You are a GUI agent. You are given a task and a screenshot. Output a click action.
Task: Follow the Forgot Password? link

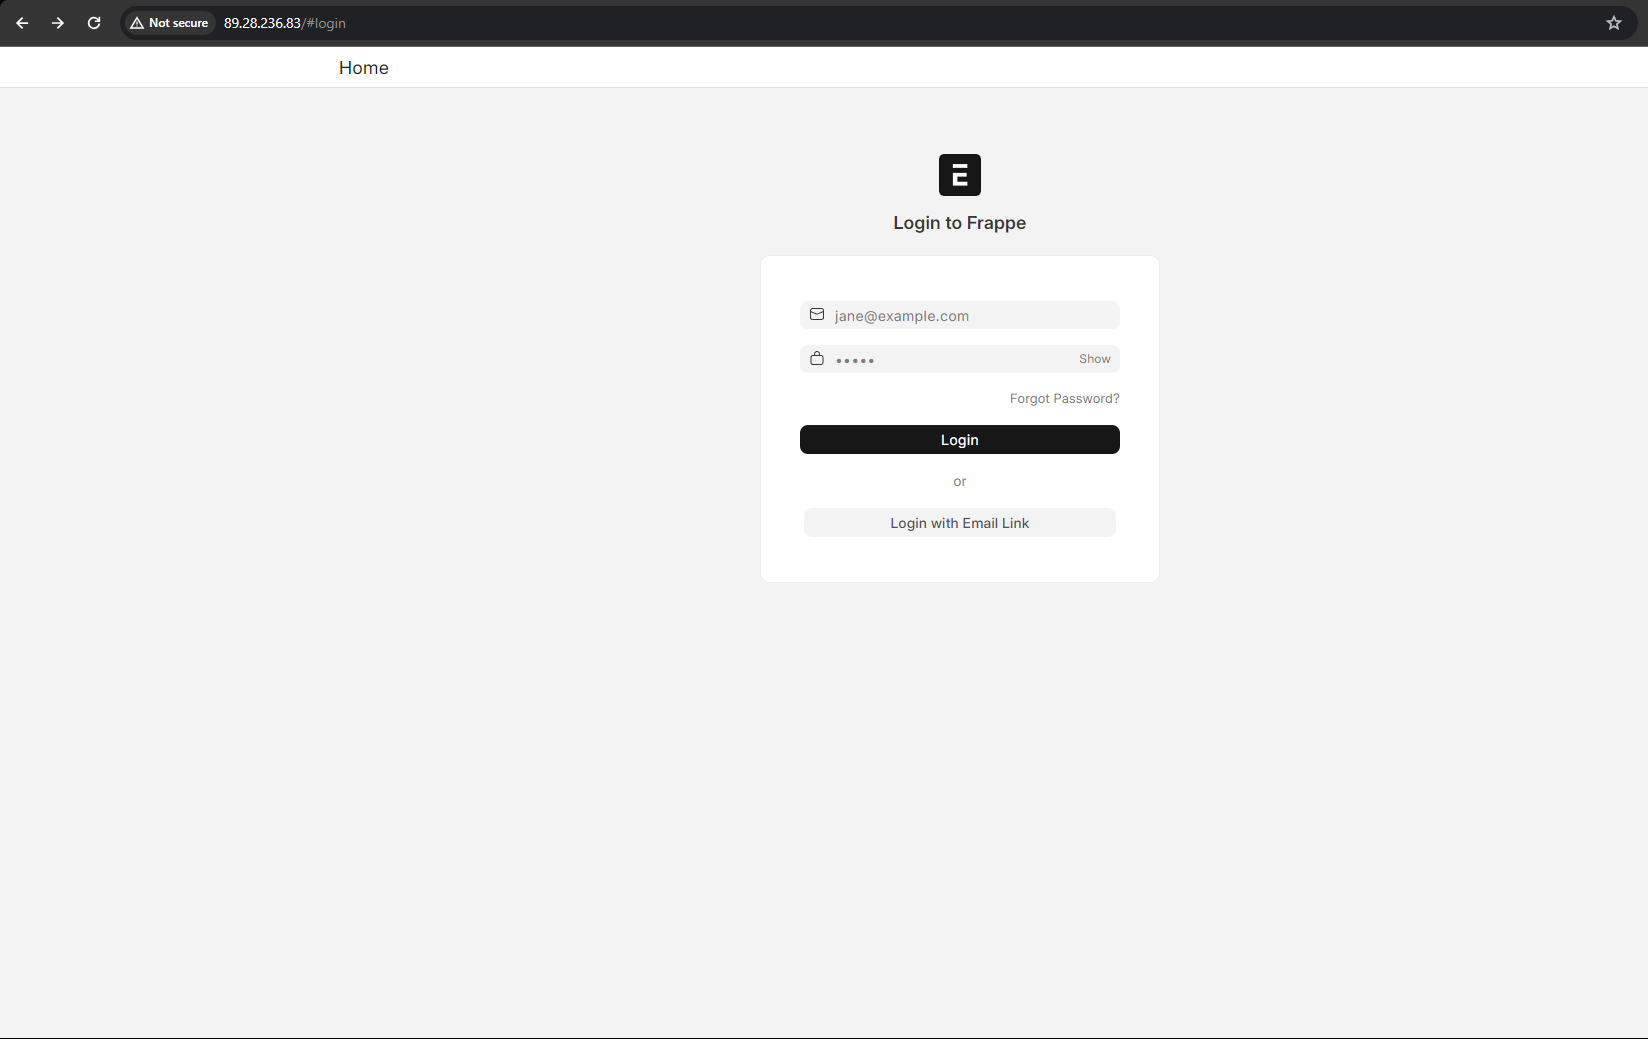[x=1064, y=399]
